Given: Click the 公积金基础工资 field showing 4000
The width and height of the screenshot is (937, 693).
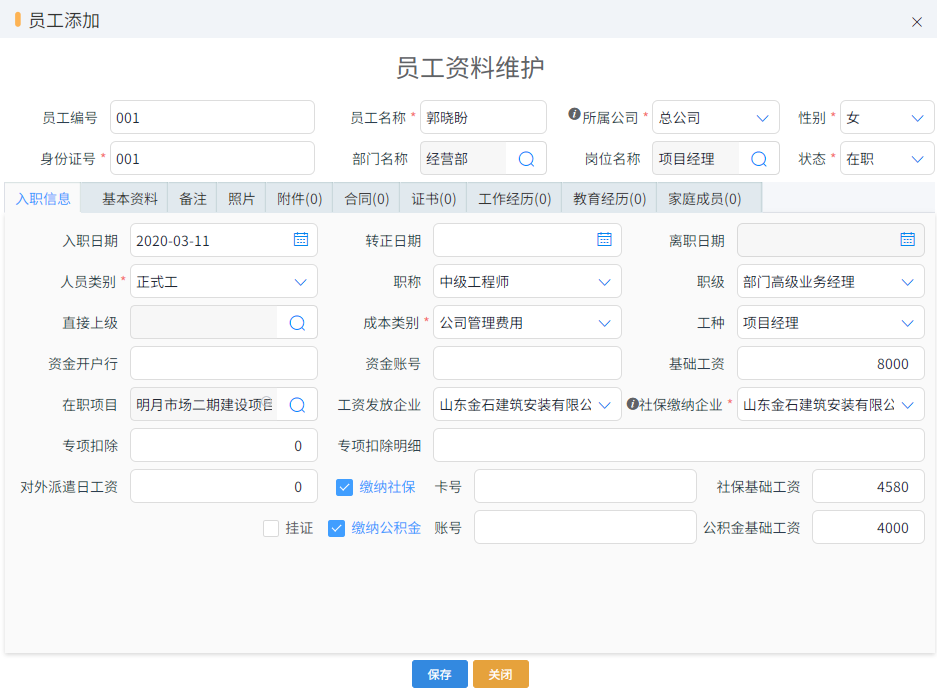Looking at the screenshot, I should tap(868, 528).
